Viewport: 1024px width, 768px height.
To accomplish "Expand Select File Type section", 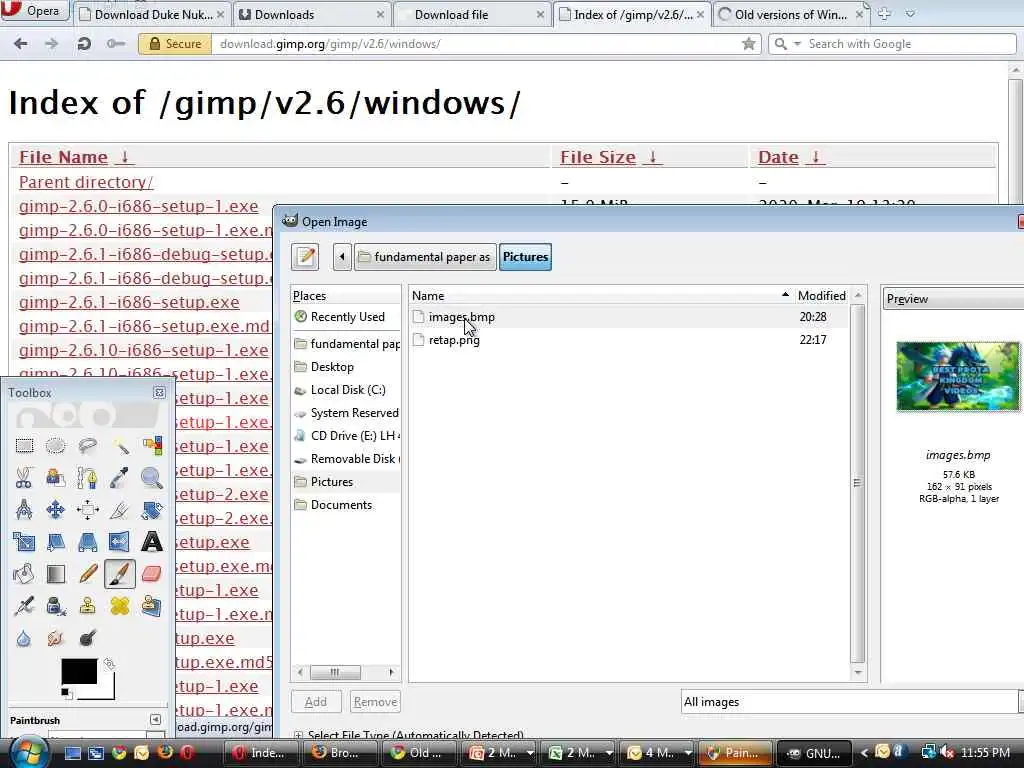I will coord(298,735).
